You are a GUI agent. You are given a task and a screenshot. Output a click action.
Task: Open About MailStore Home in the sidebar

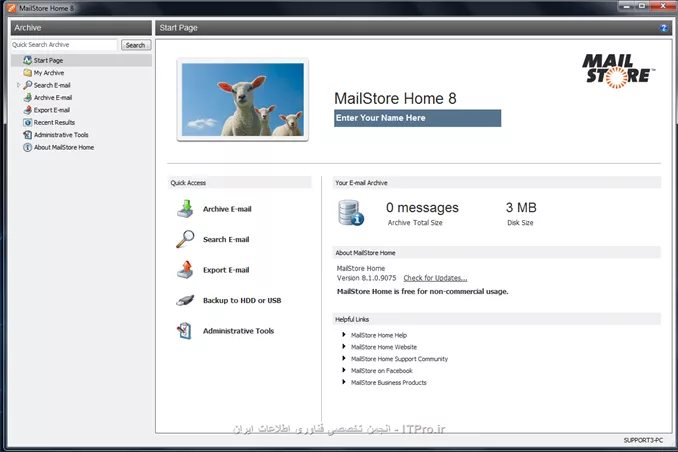(x=64, y=147)
